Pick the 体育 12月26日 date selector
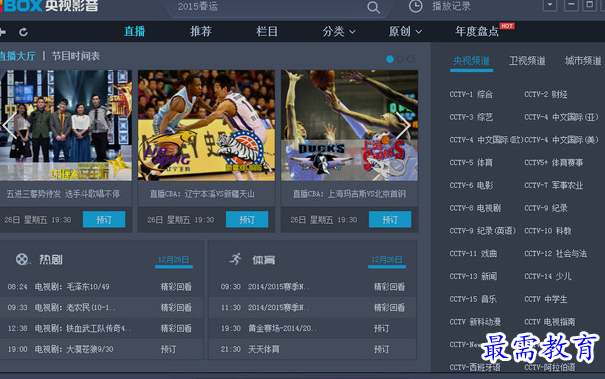This screenshot has width=605, height=379. click(x=387, y=260)
